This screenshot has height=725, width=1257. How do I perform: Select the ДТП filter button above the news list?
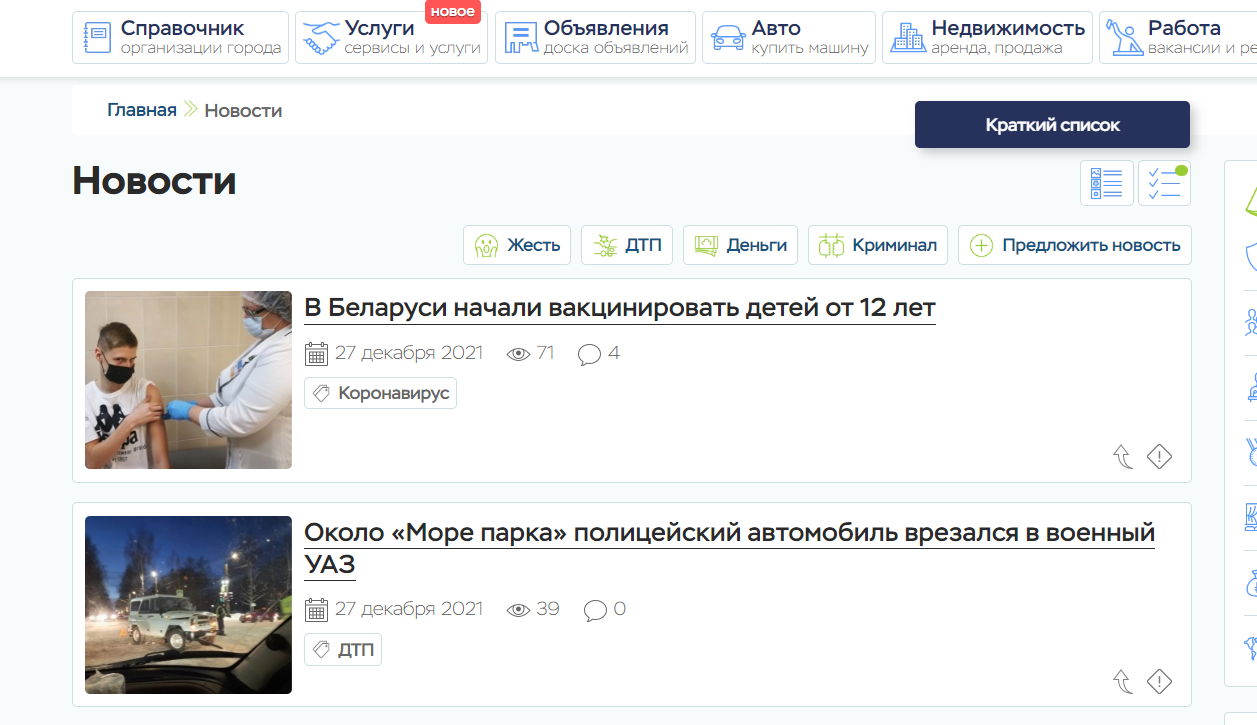point(627,245)
